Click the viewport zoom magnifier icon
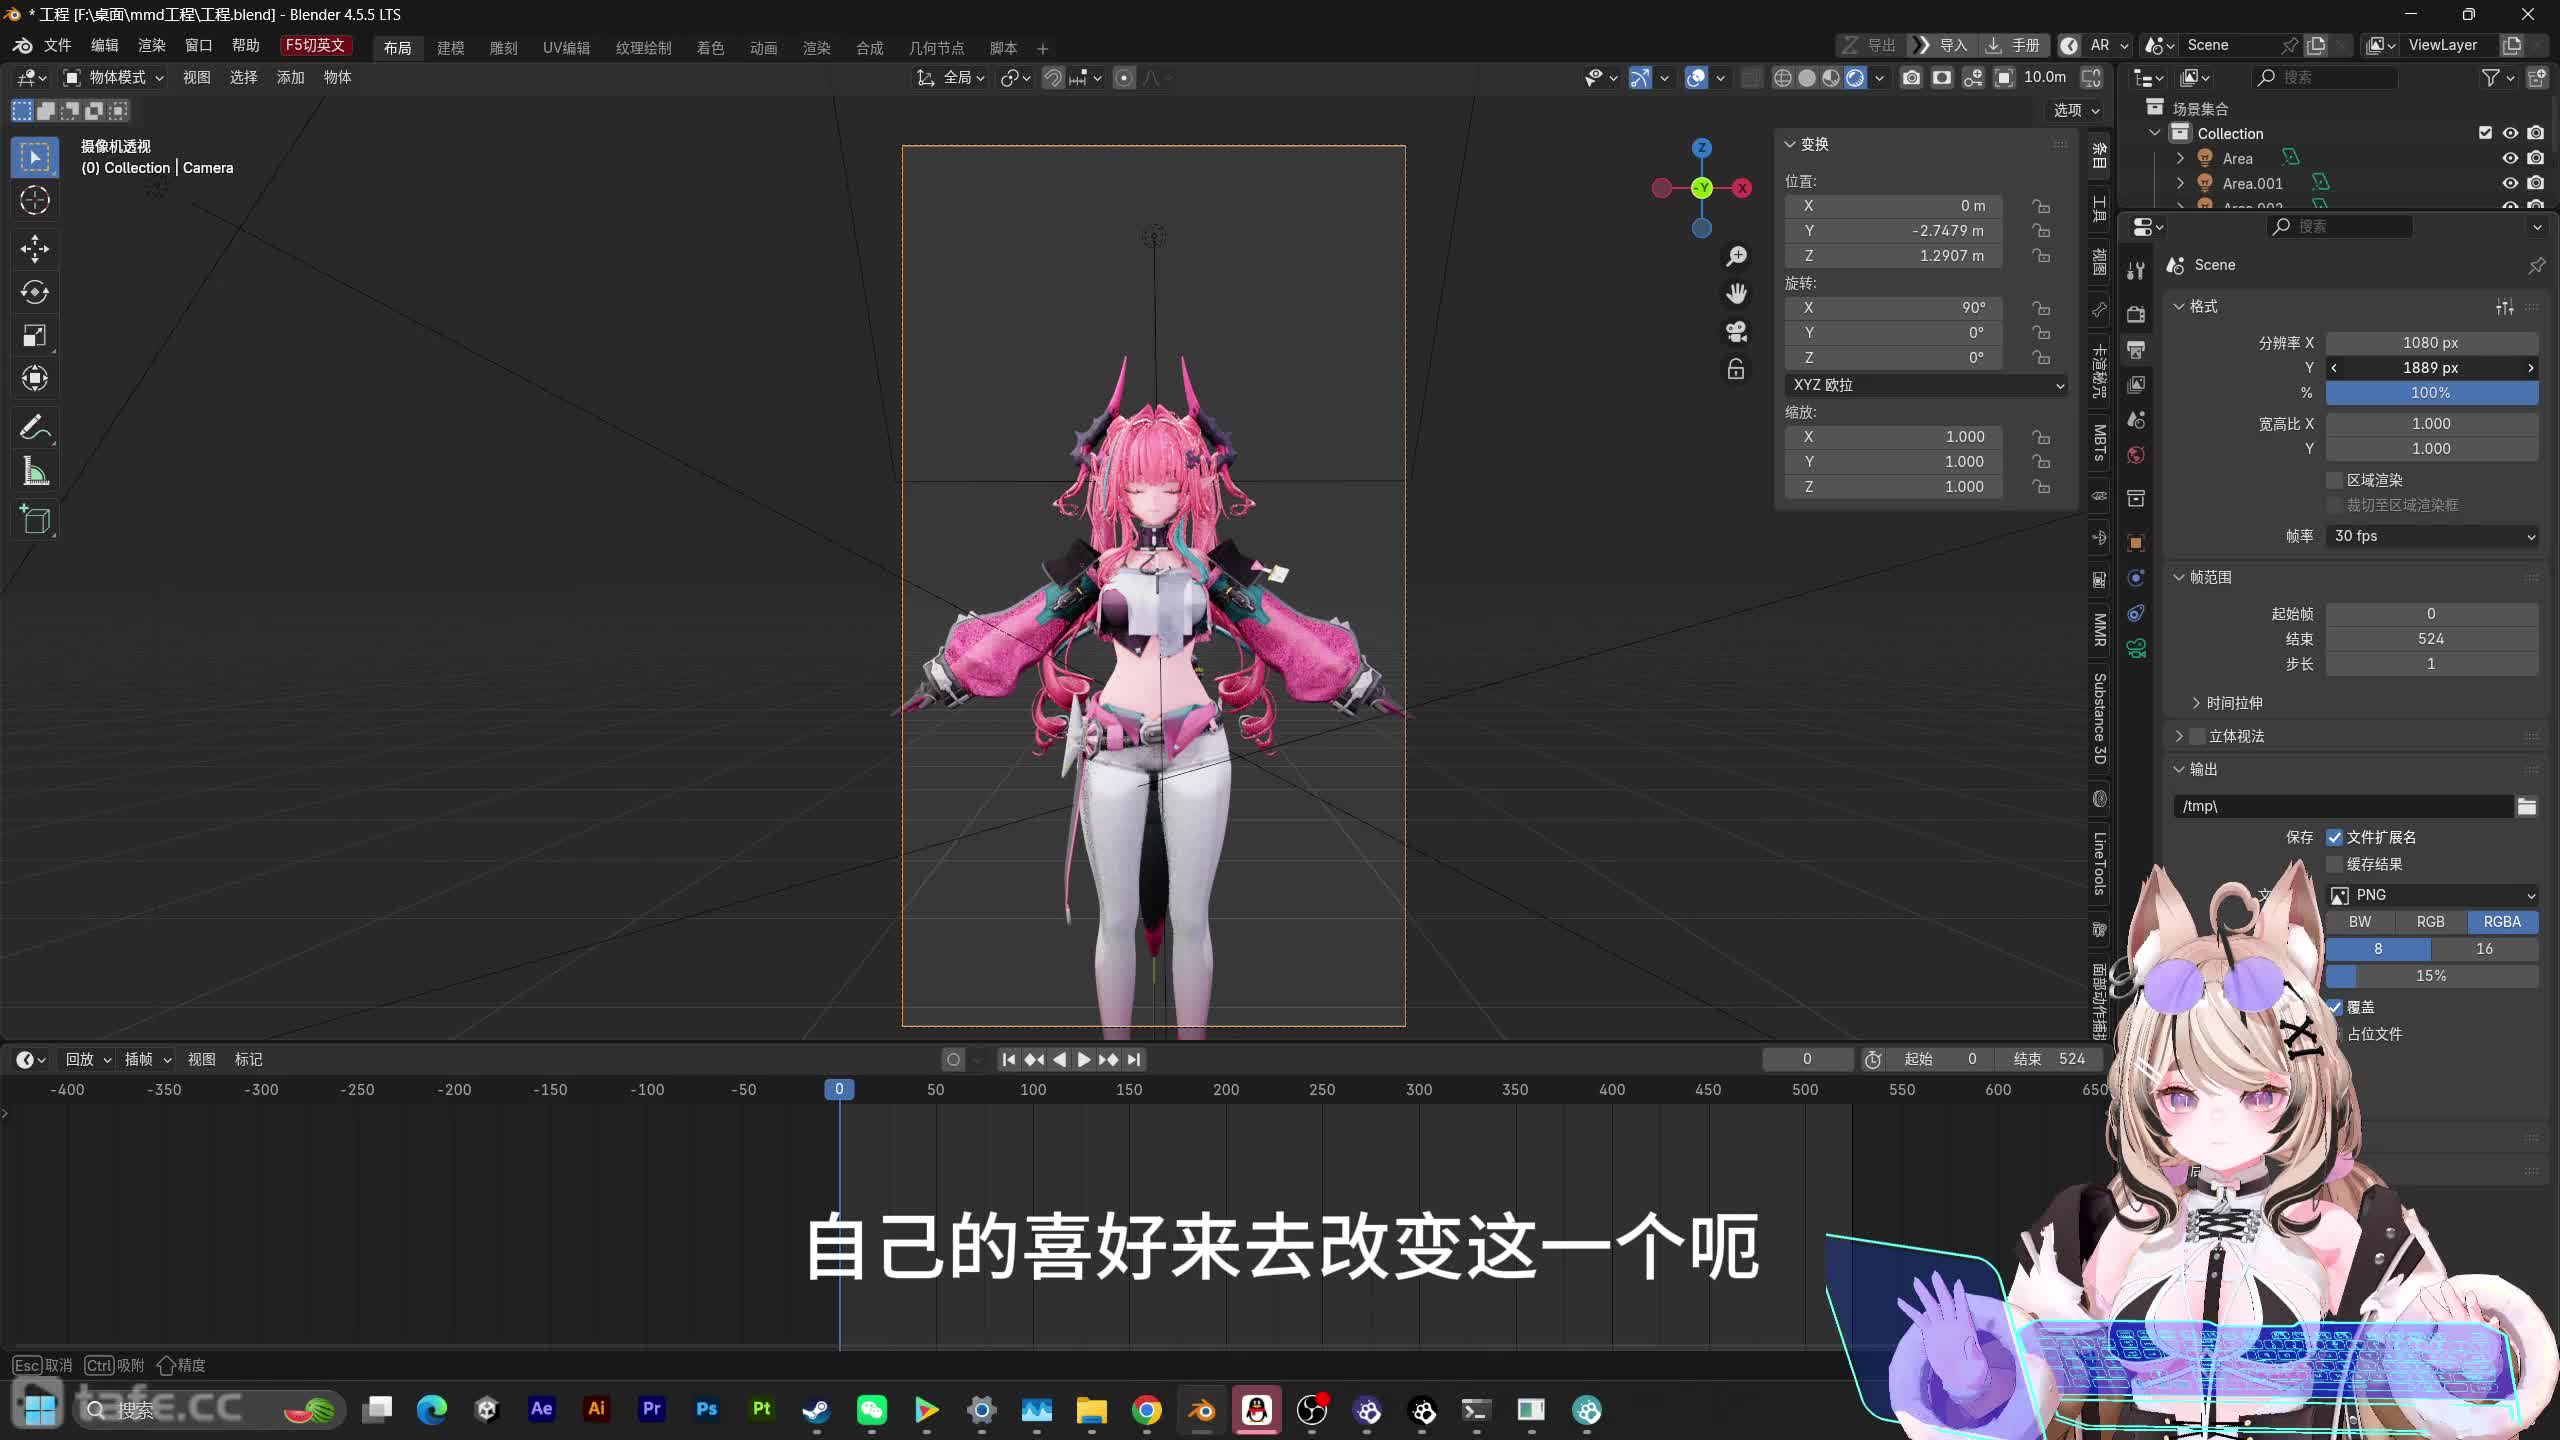Viewport: 2560px width, 1440px height. [x=1737, y=256]
